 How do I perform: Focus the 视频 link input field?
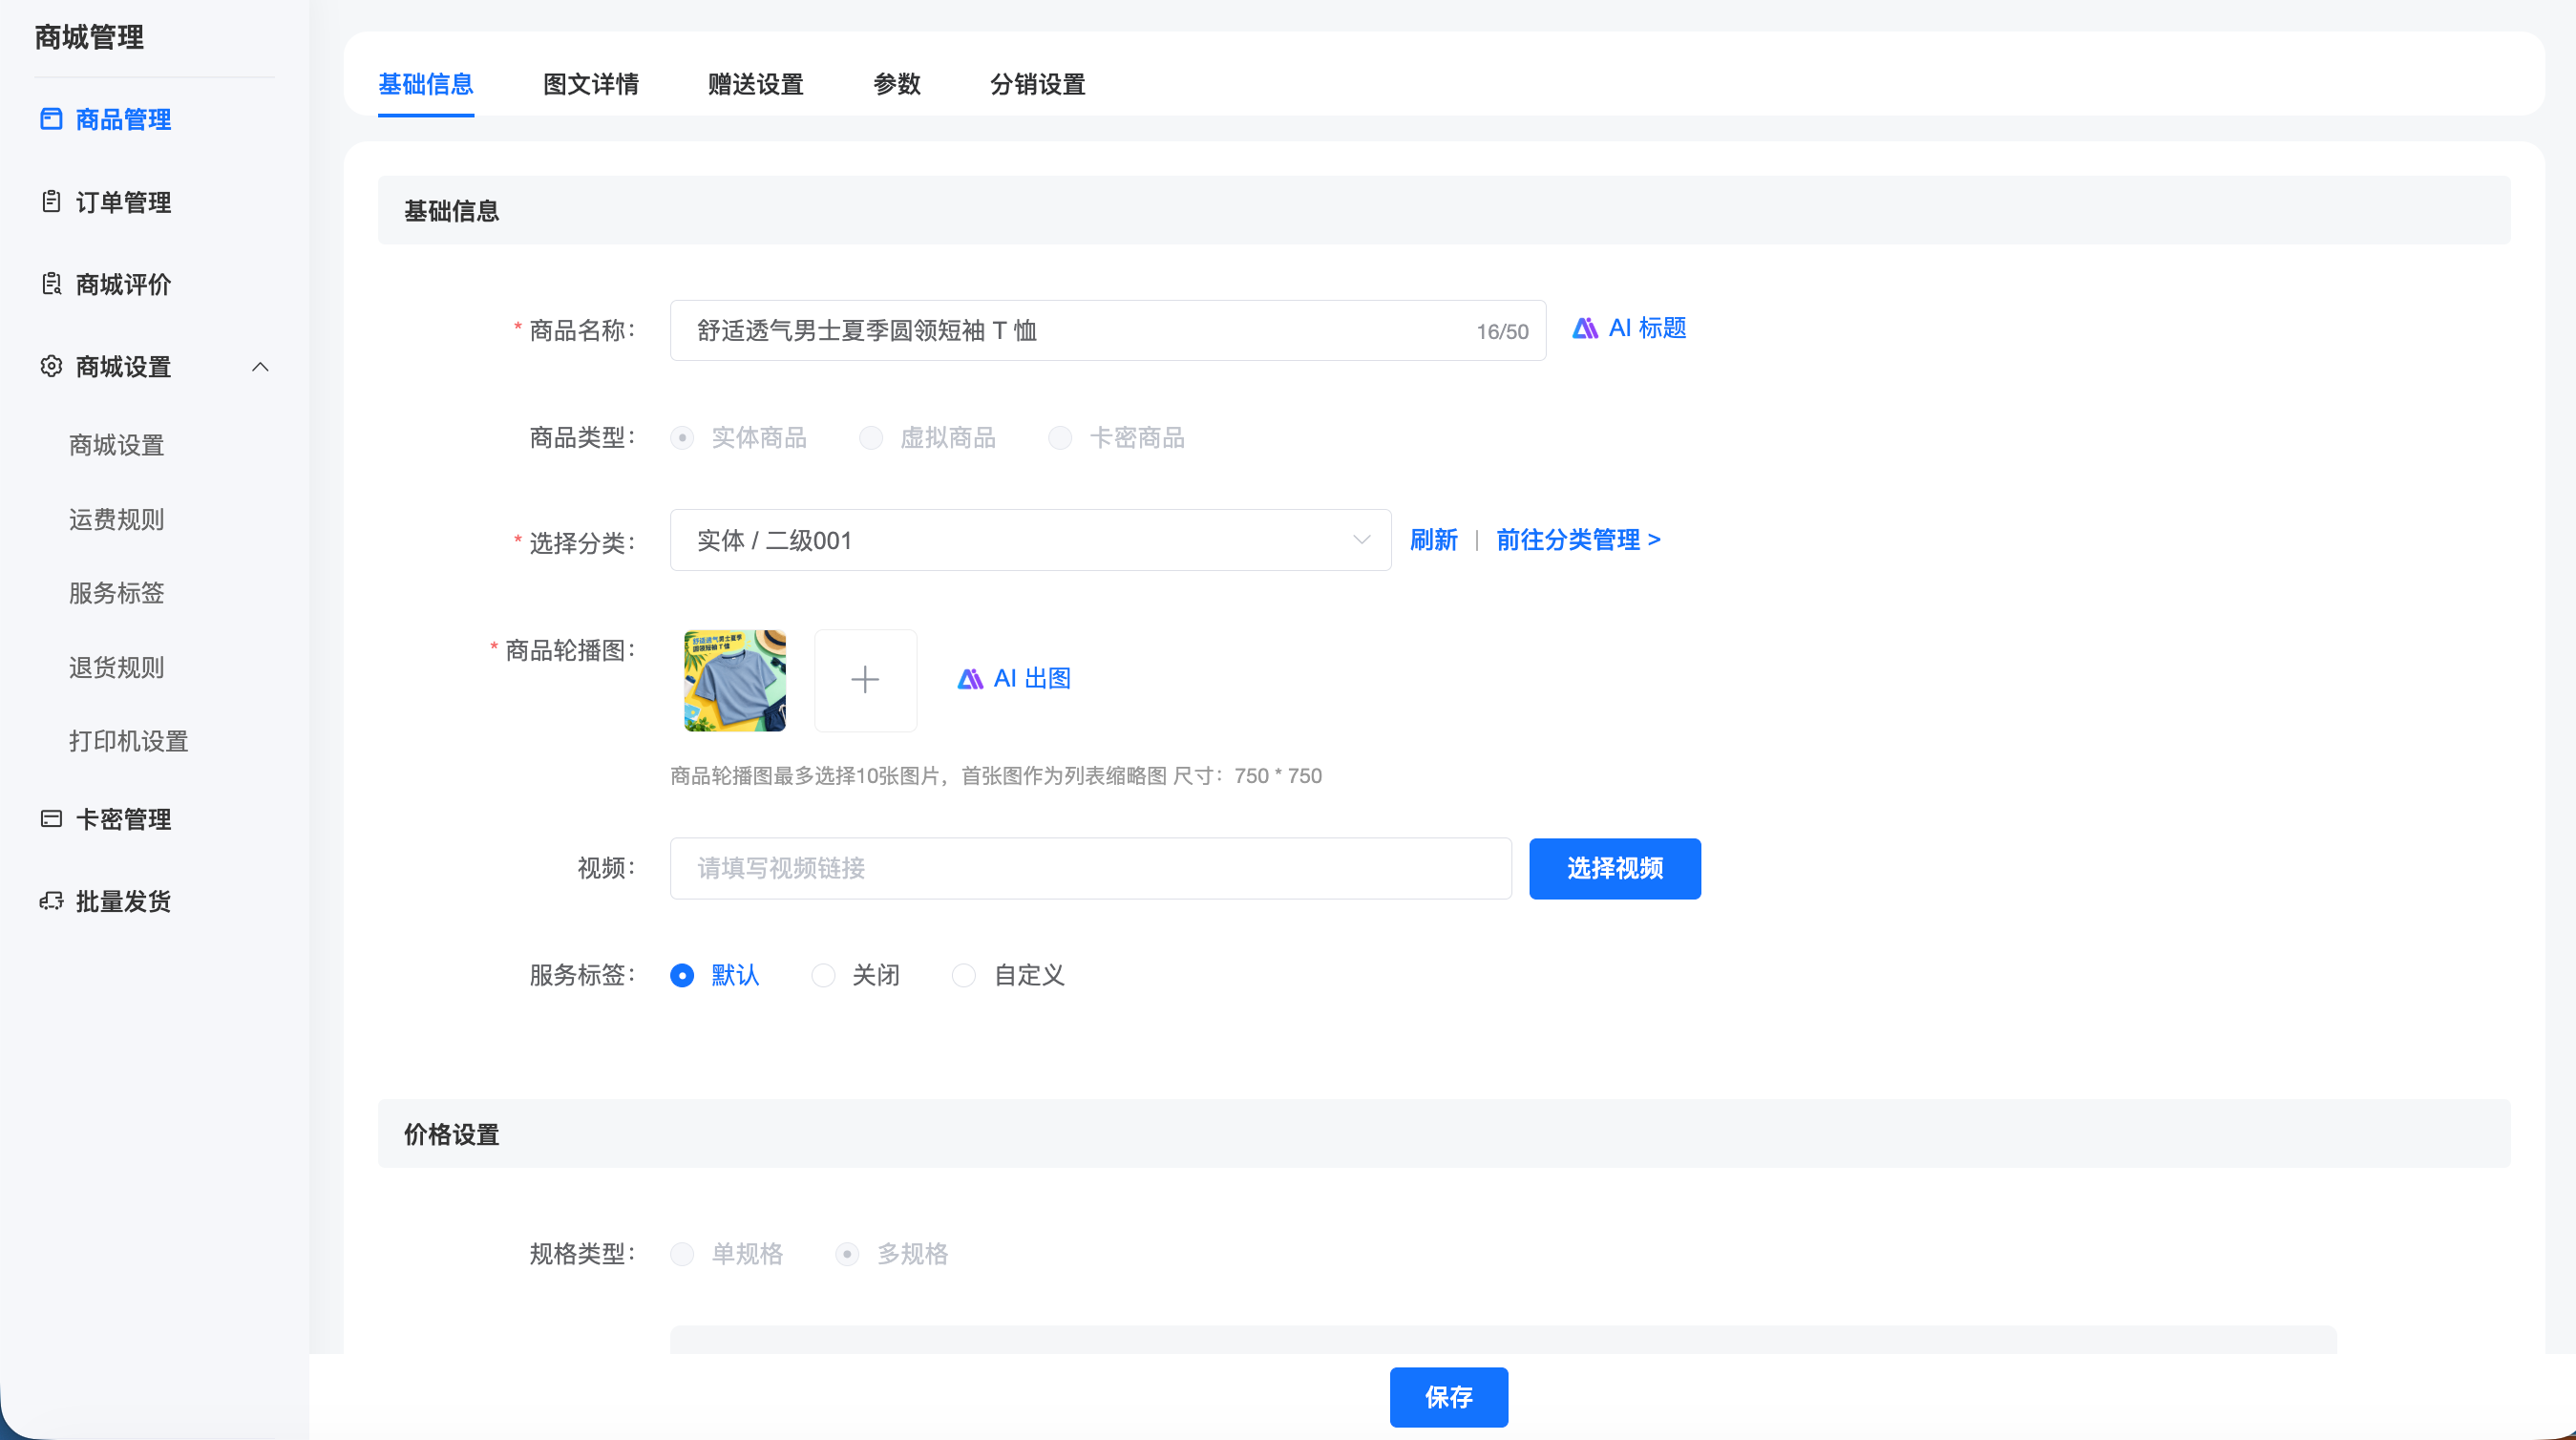click(x=1091, y=868)
